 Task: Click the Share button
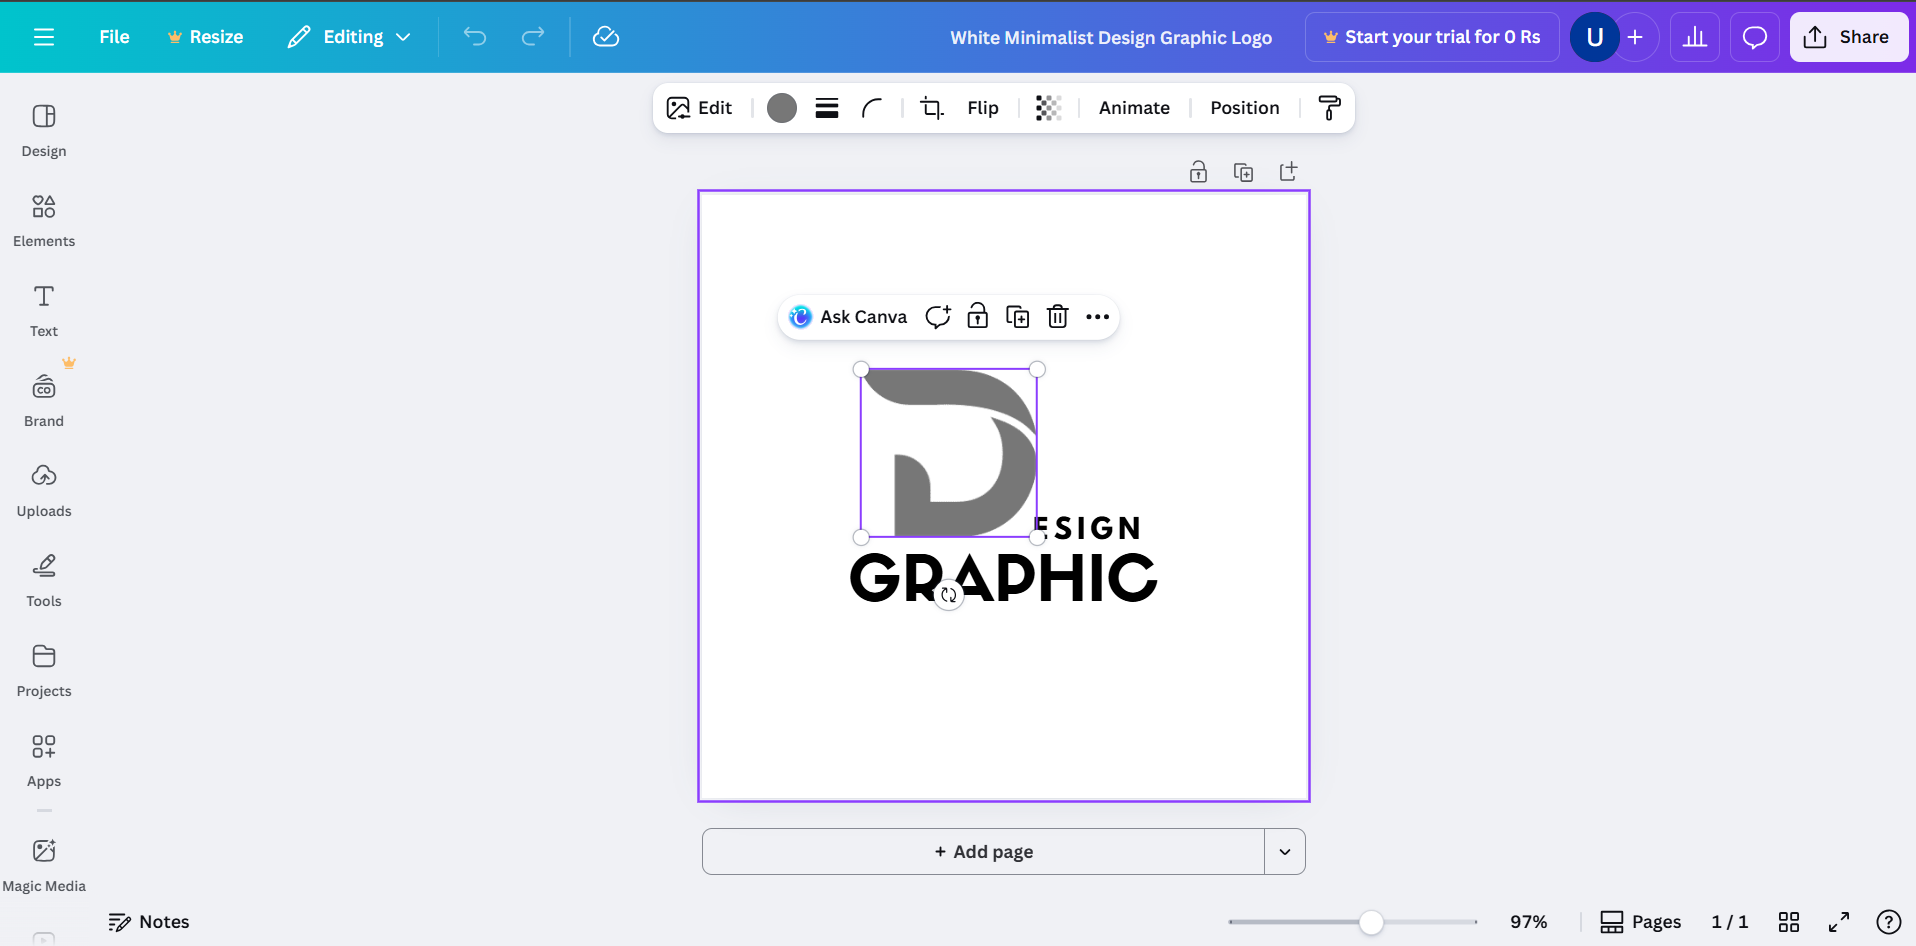(x=1848, y=37)
